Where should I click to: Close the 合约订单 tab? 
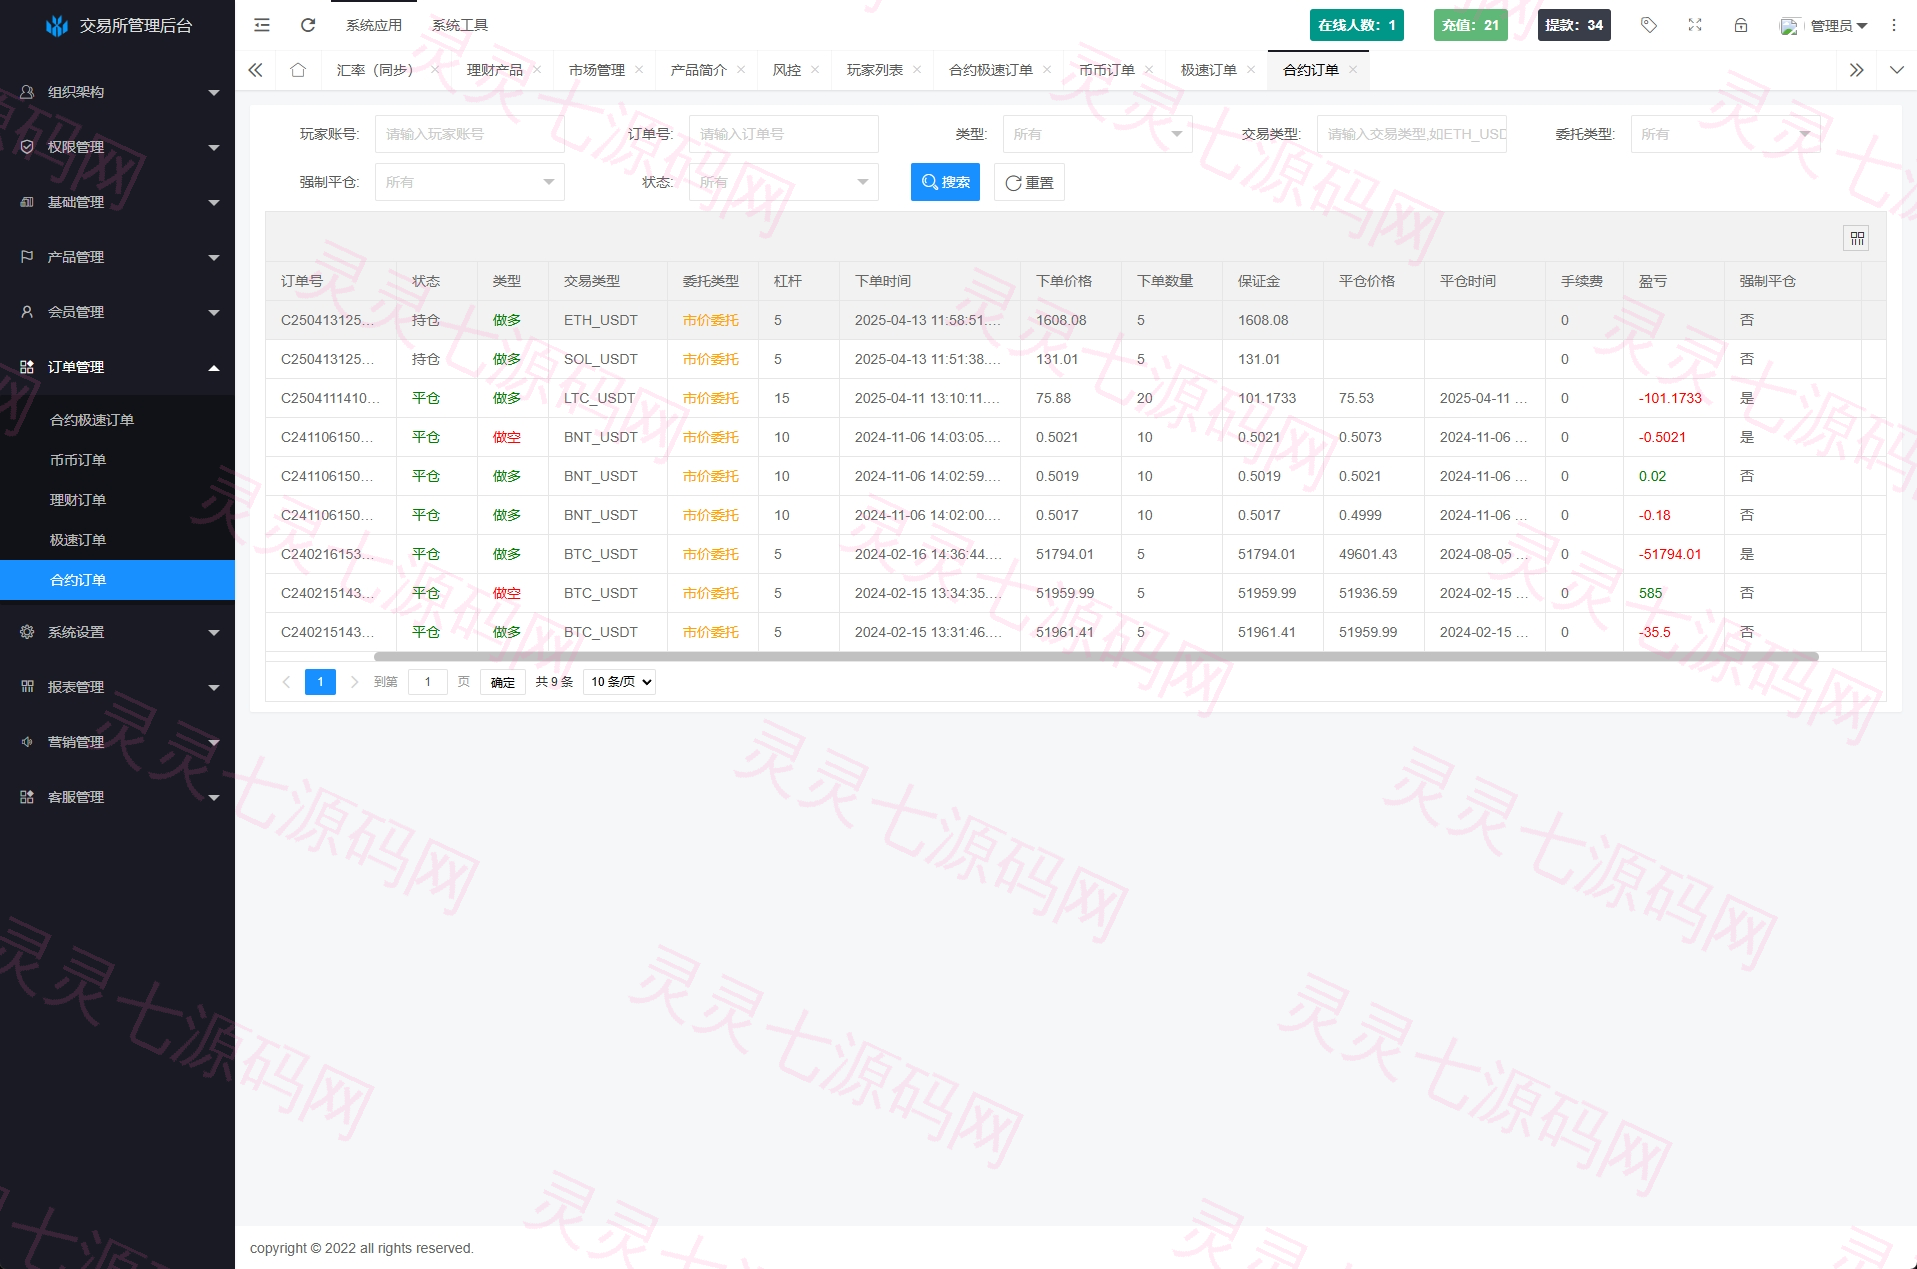[1353, 70]
